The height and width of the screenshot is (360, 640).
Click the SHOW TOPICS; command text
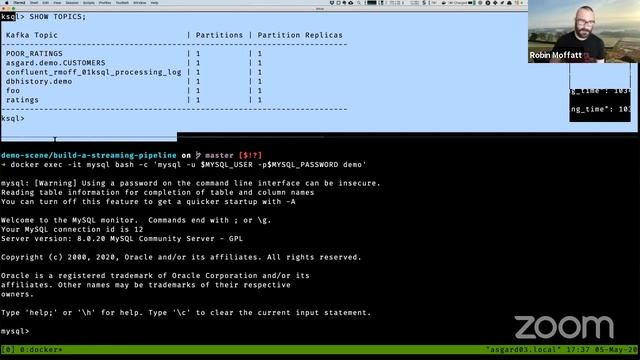click(58, 17)
